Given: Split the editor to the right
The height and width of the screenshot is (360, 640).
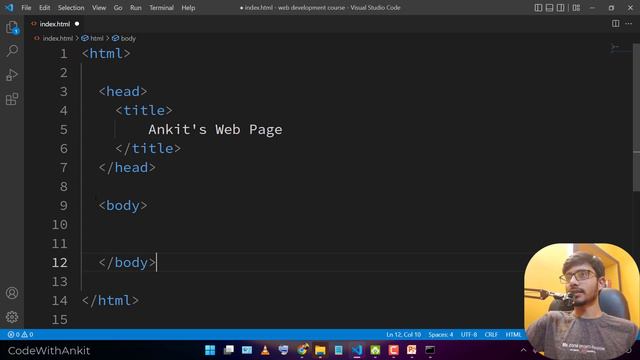Looking at the screenshot, I should (615, 24).
